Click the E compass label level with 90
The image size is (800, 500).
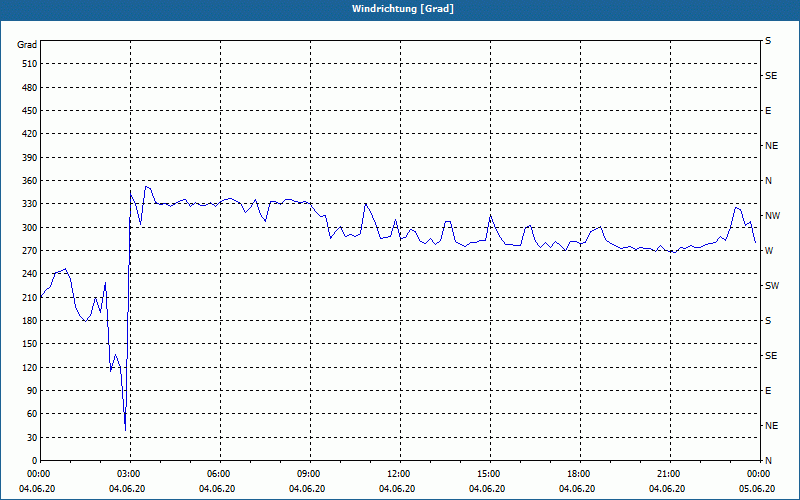point(768,390)
